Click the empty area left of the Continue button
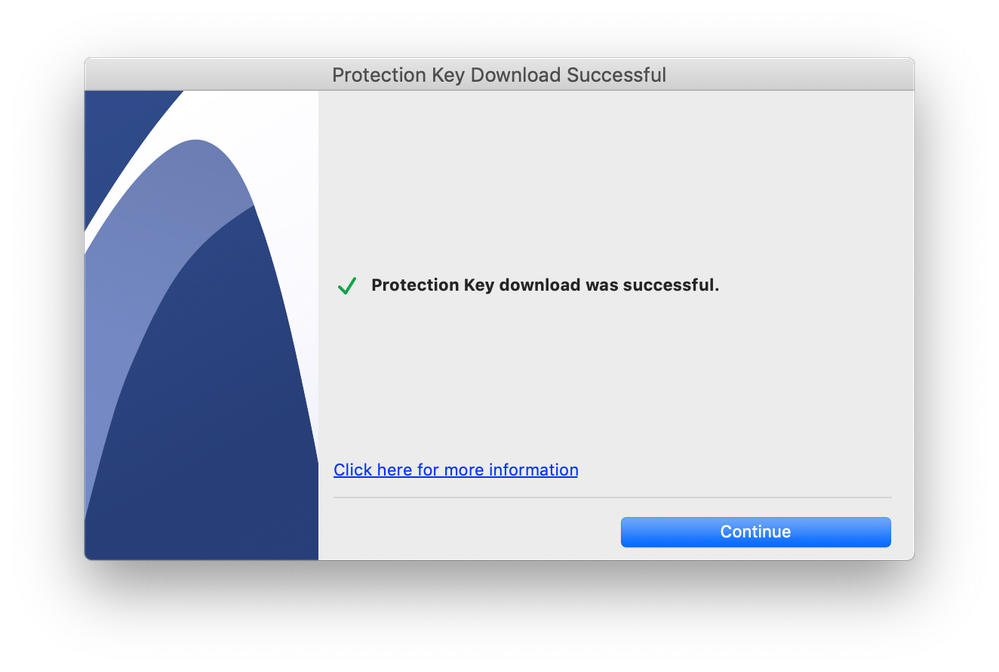Viewport: 999px width, 672px height. (x=470, y=532)
